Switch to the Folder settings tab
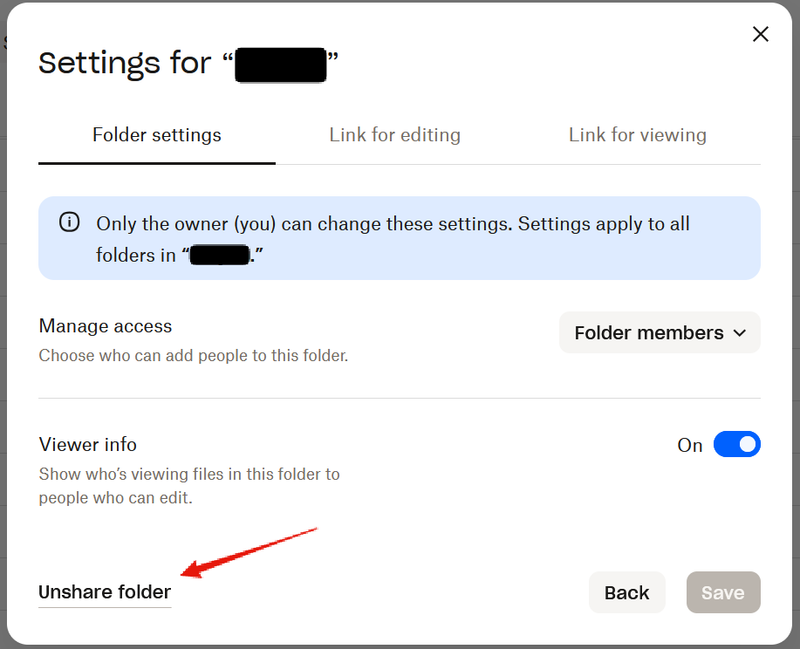Screen dimensions: 800x649 pos(157,135)
